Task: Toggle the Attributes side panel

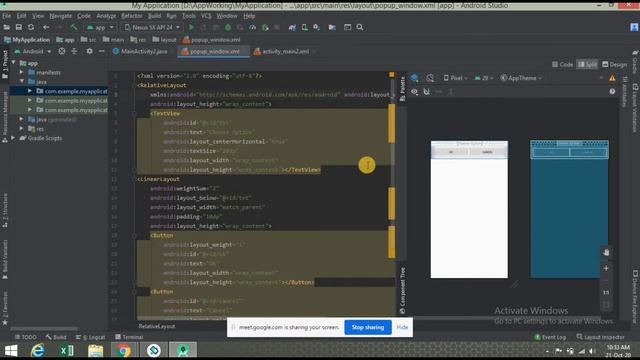Action: point(624,92)
